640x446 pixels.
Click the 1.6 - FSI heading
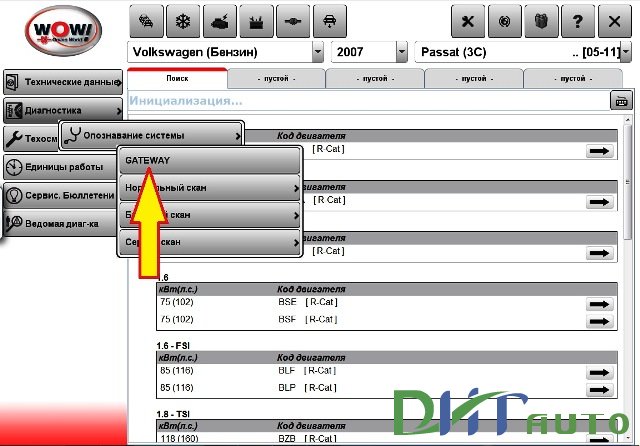coord(173,346)
